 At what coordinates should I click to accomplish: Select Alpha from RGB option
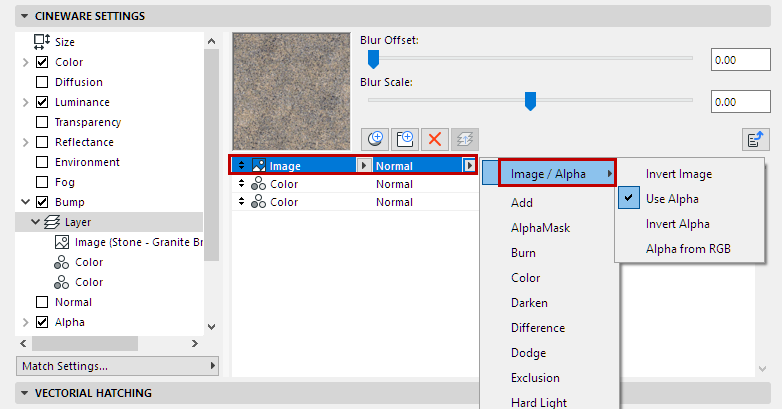click(x=688, y=249)
